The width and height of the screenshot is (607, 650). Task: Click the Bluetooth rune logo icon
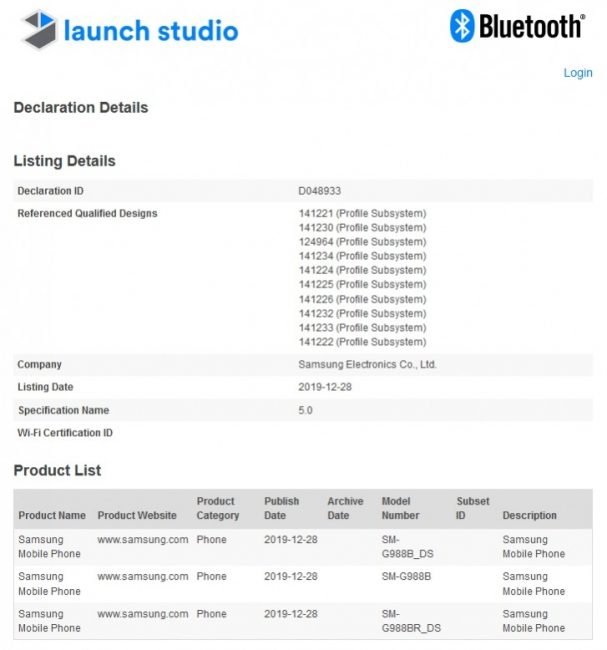[x=461, y=26]
